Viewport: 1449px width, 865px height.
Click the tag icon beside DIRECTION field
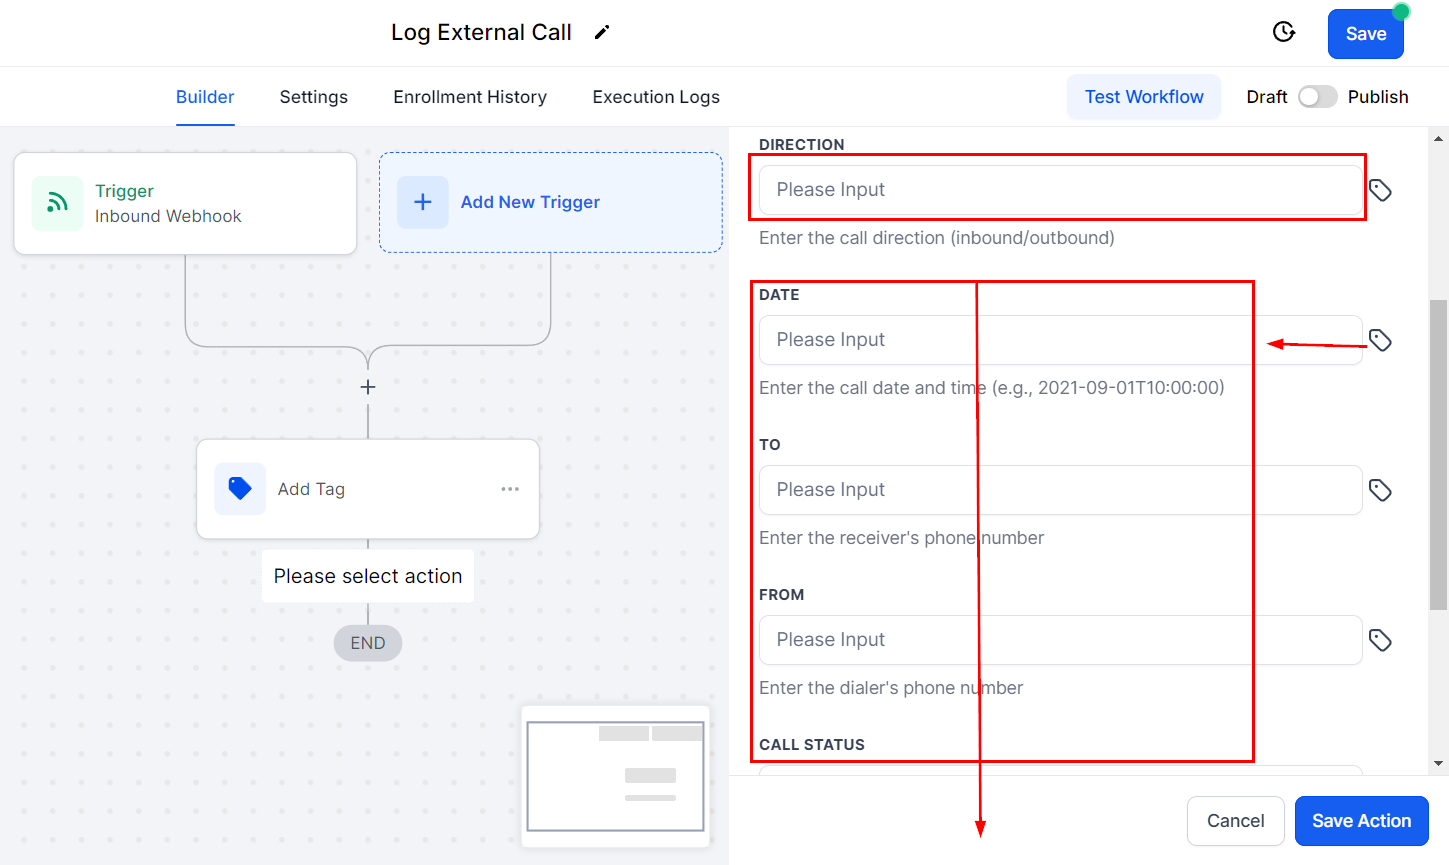coord(1380,190)
